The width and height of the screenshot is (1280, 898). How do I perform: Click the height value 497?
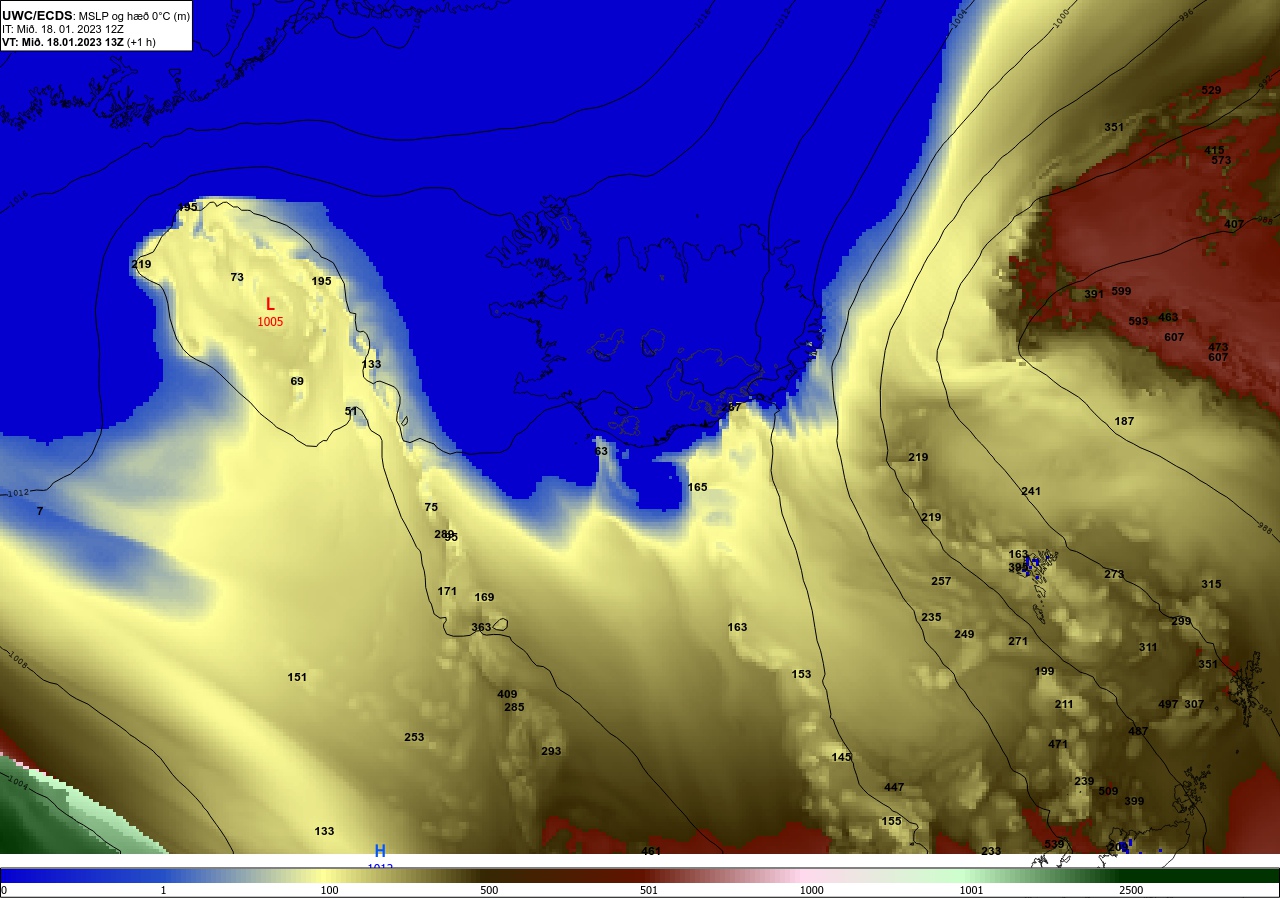(x=1168, y=705)
